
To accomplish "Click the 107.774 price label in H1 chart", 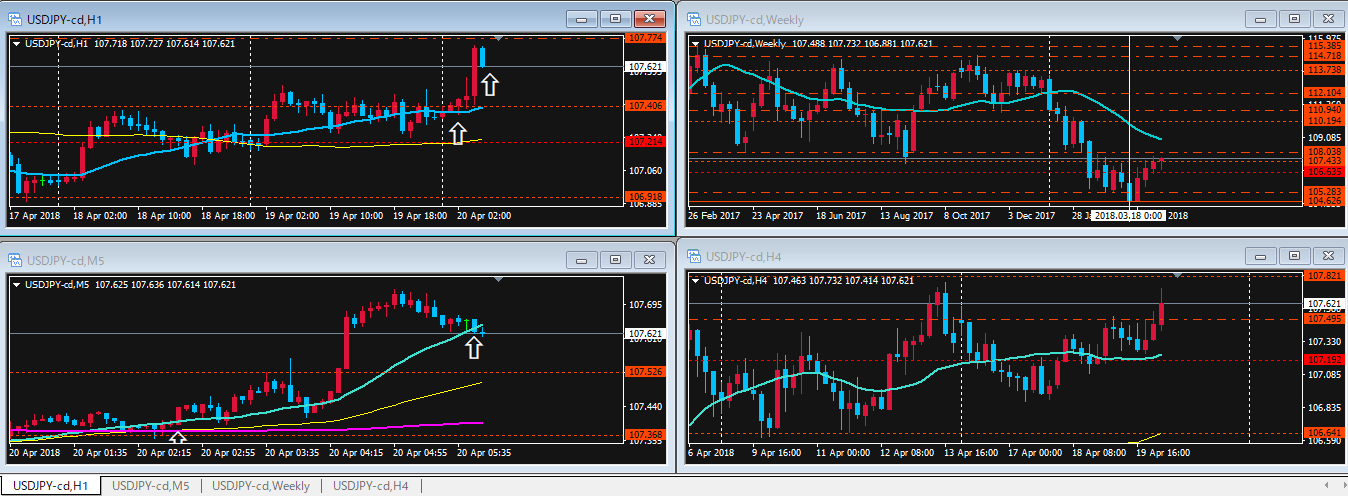I will click(645, 38).
